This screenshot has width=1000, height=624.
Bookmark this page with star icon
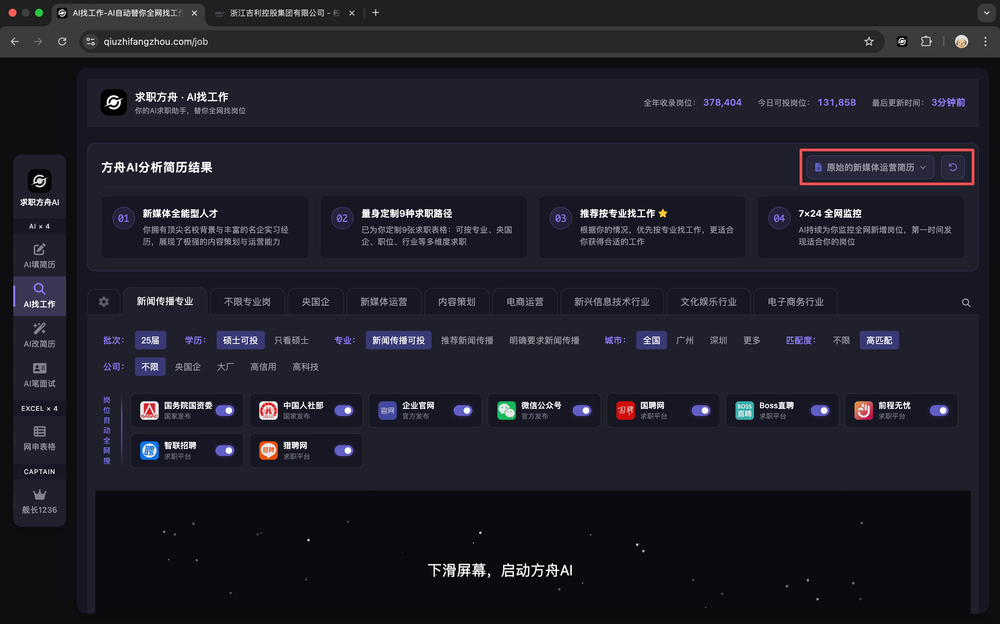869,41
